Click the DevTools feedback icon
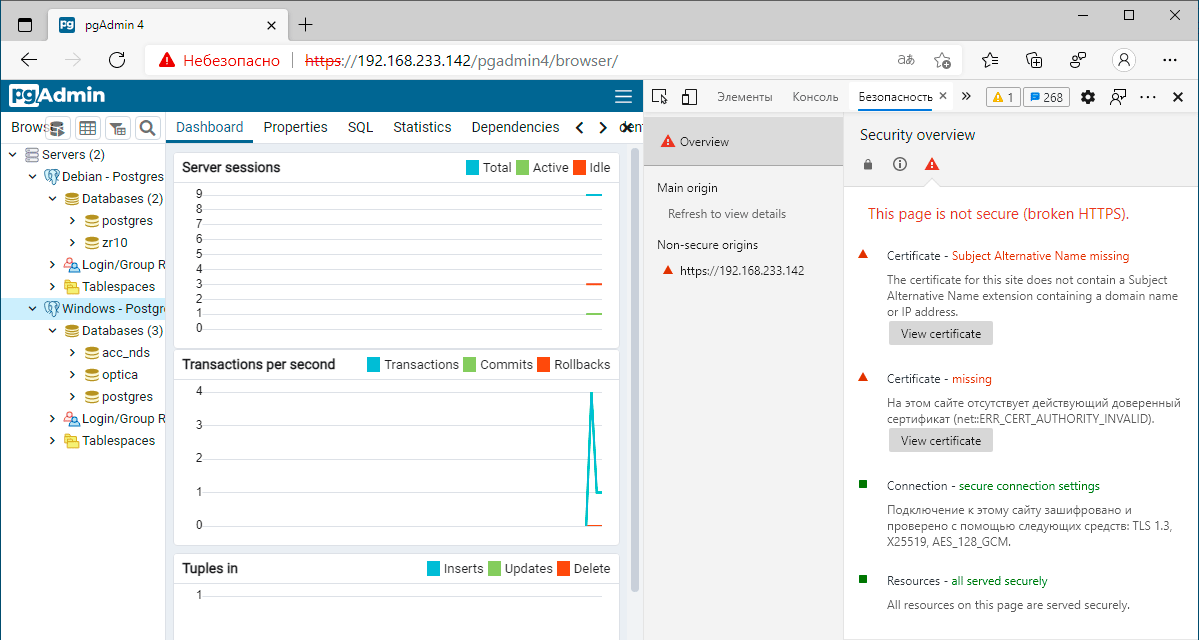This screenshot has width=1199, height=640. pyautogui.click(x=1118, y=97)
